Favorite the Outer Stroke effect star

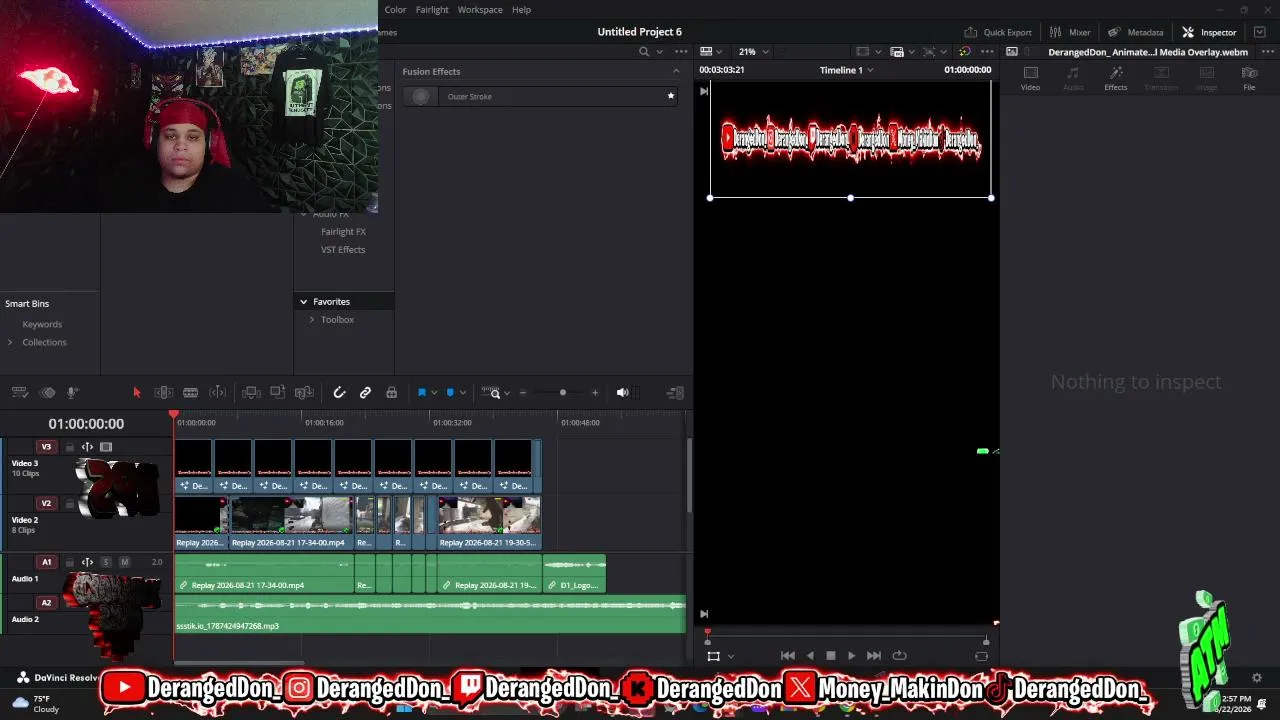click(x=671, y=96)
